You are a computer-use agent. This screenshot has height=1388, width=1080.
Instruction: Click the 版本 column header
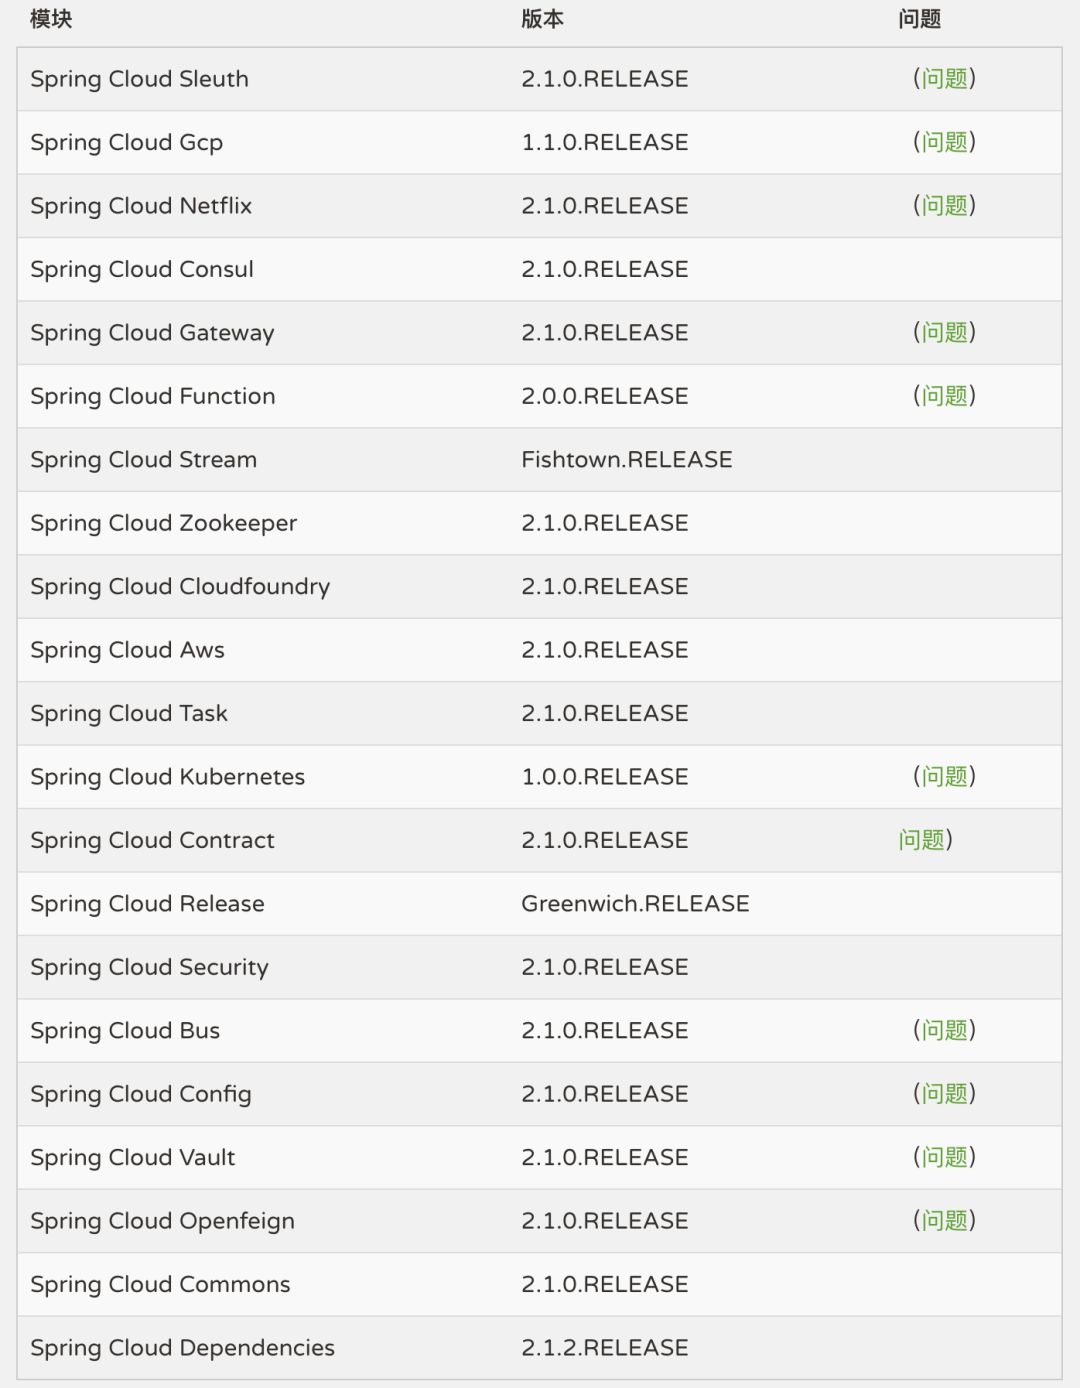[542, 19]
